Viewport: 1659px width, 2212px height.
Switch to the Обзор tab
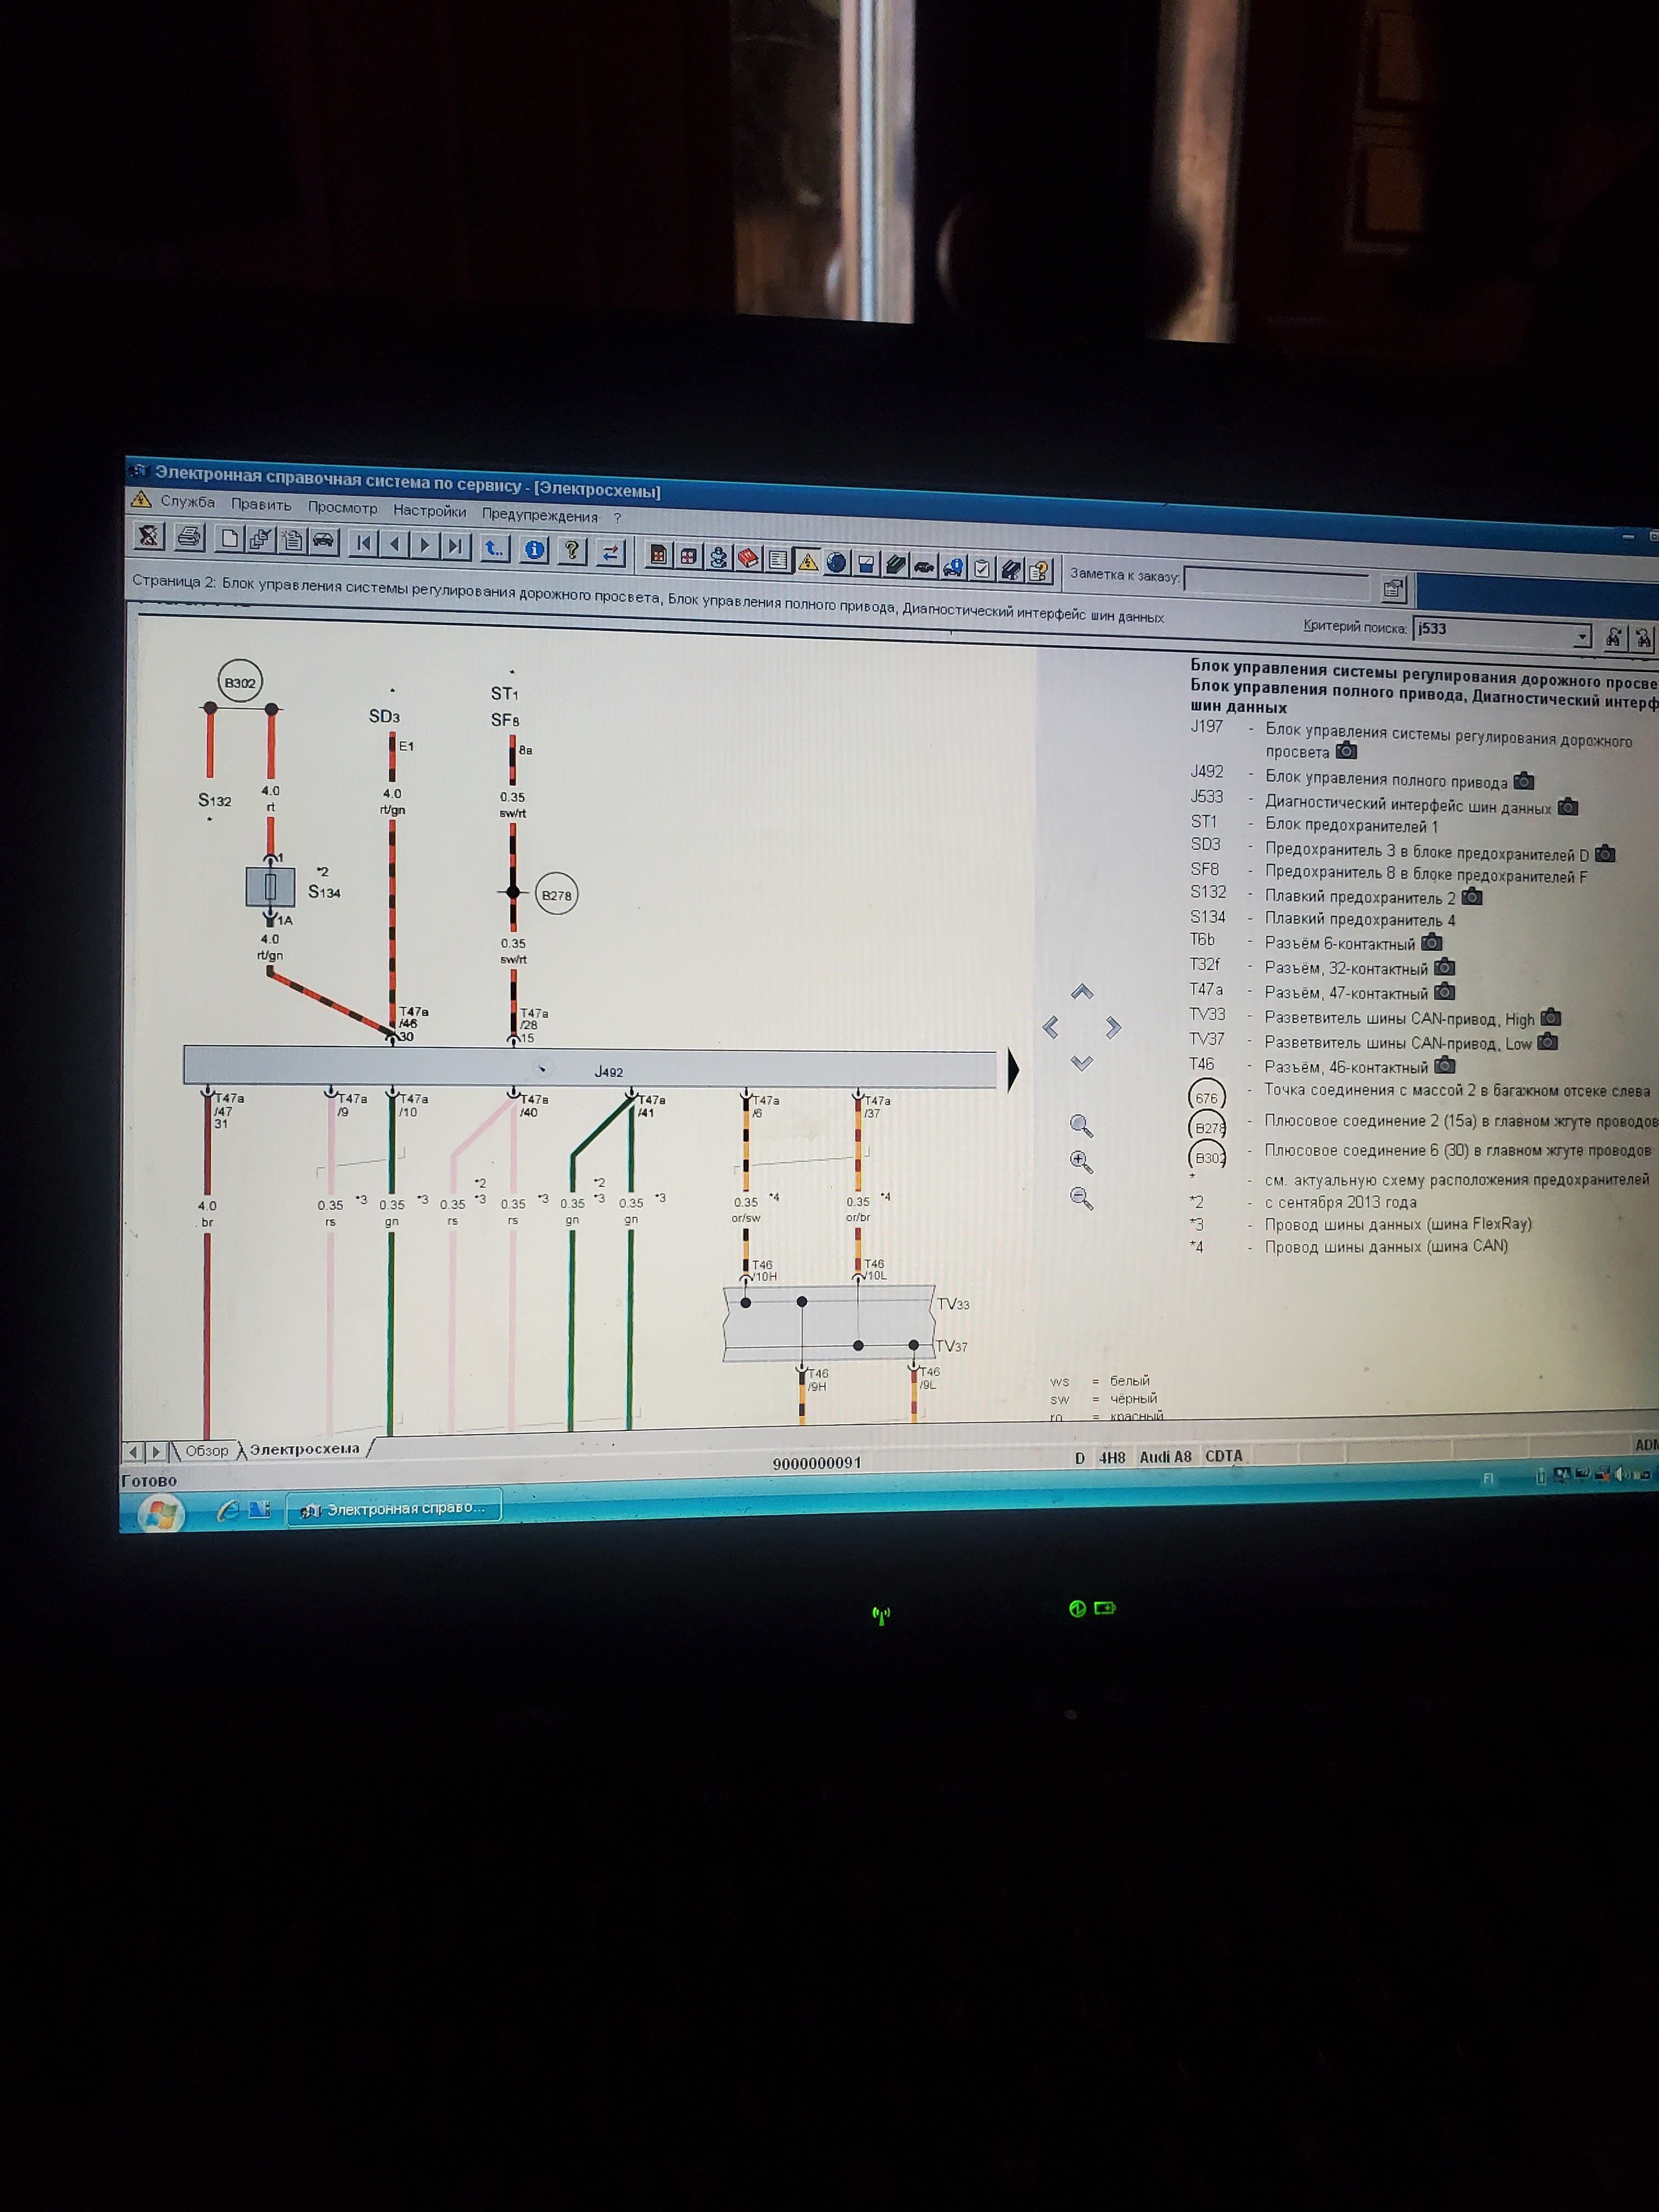pyautogui.click(x=206, y=1451)
